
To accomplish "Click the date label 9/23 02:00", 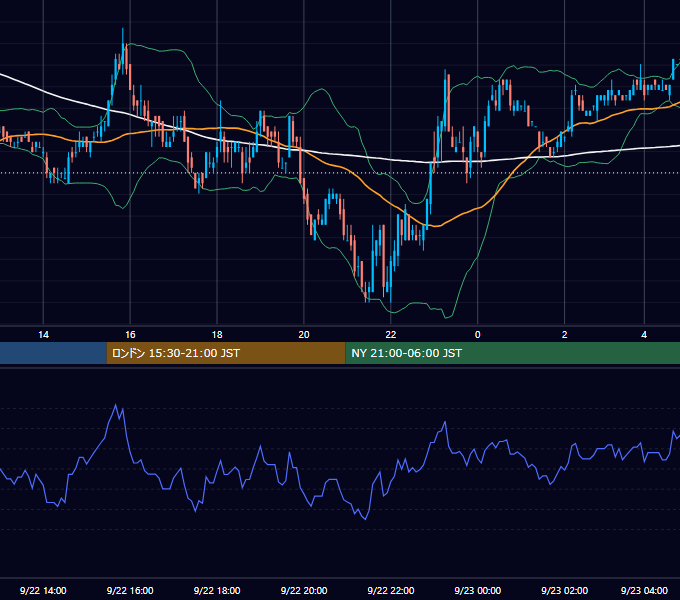I will click(x=564, y=590).
